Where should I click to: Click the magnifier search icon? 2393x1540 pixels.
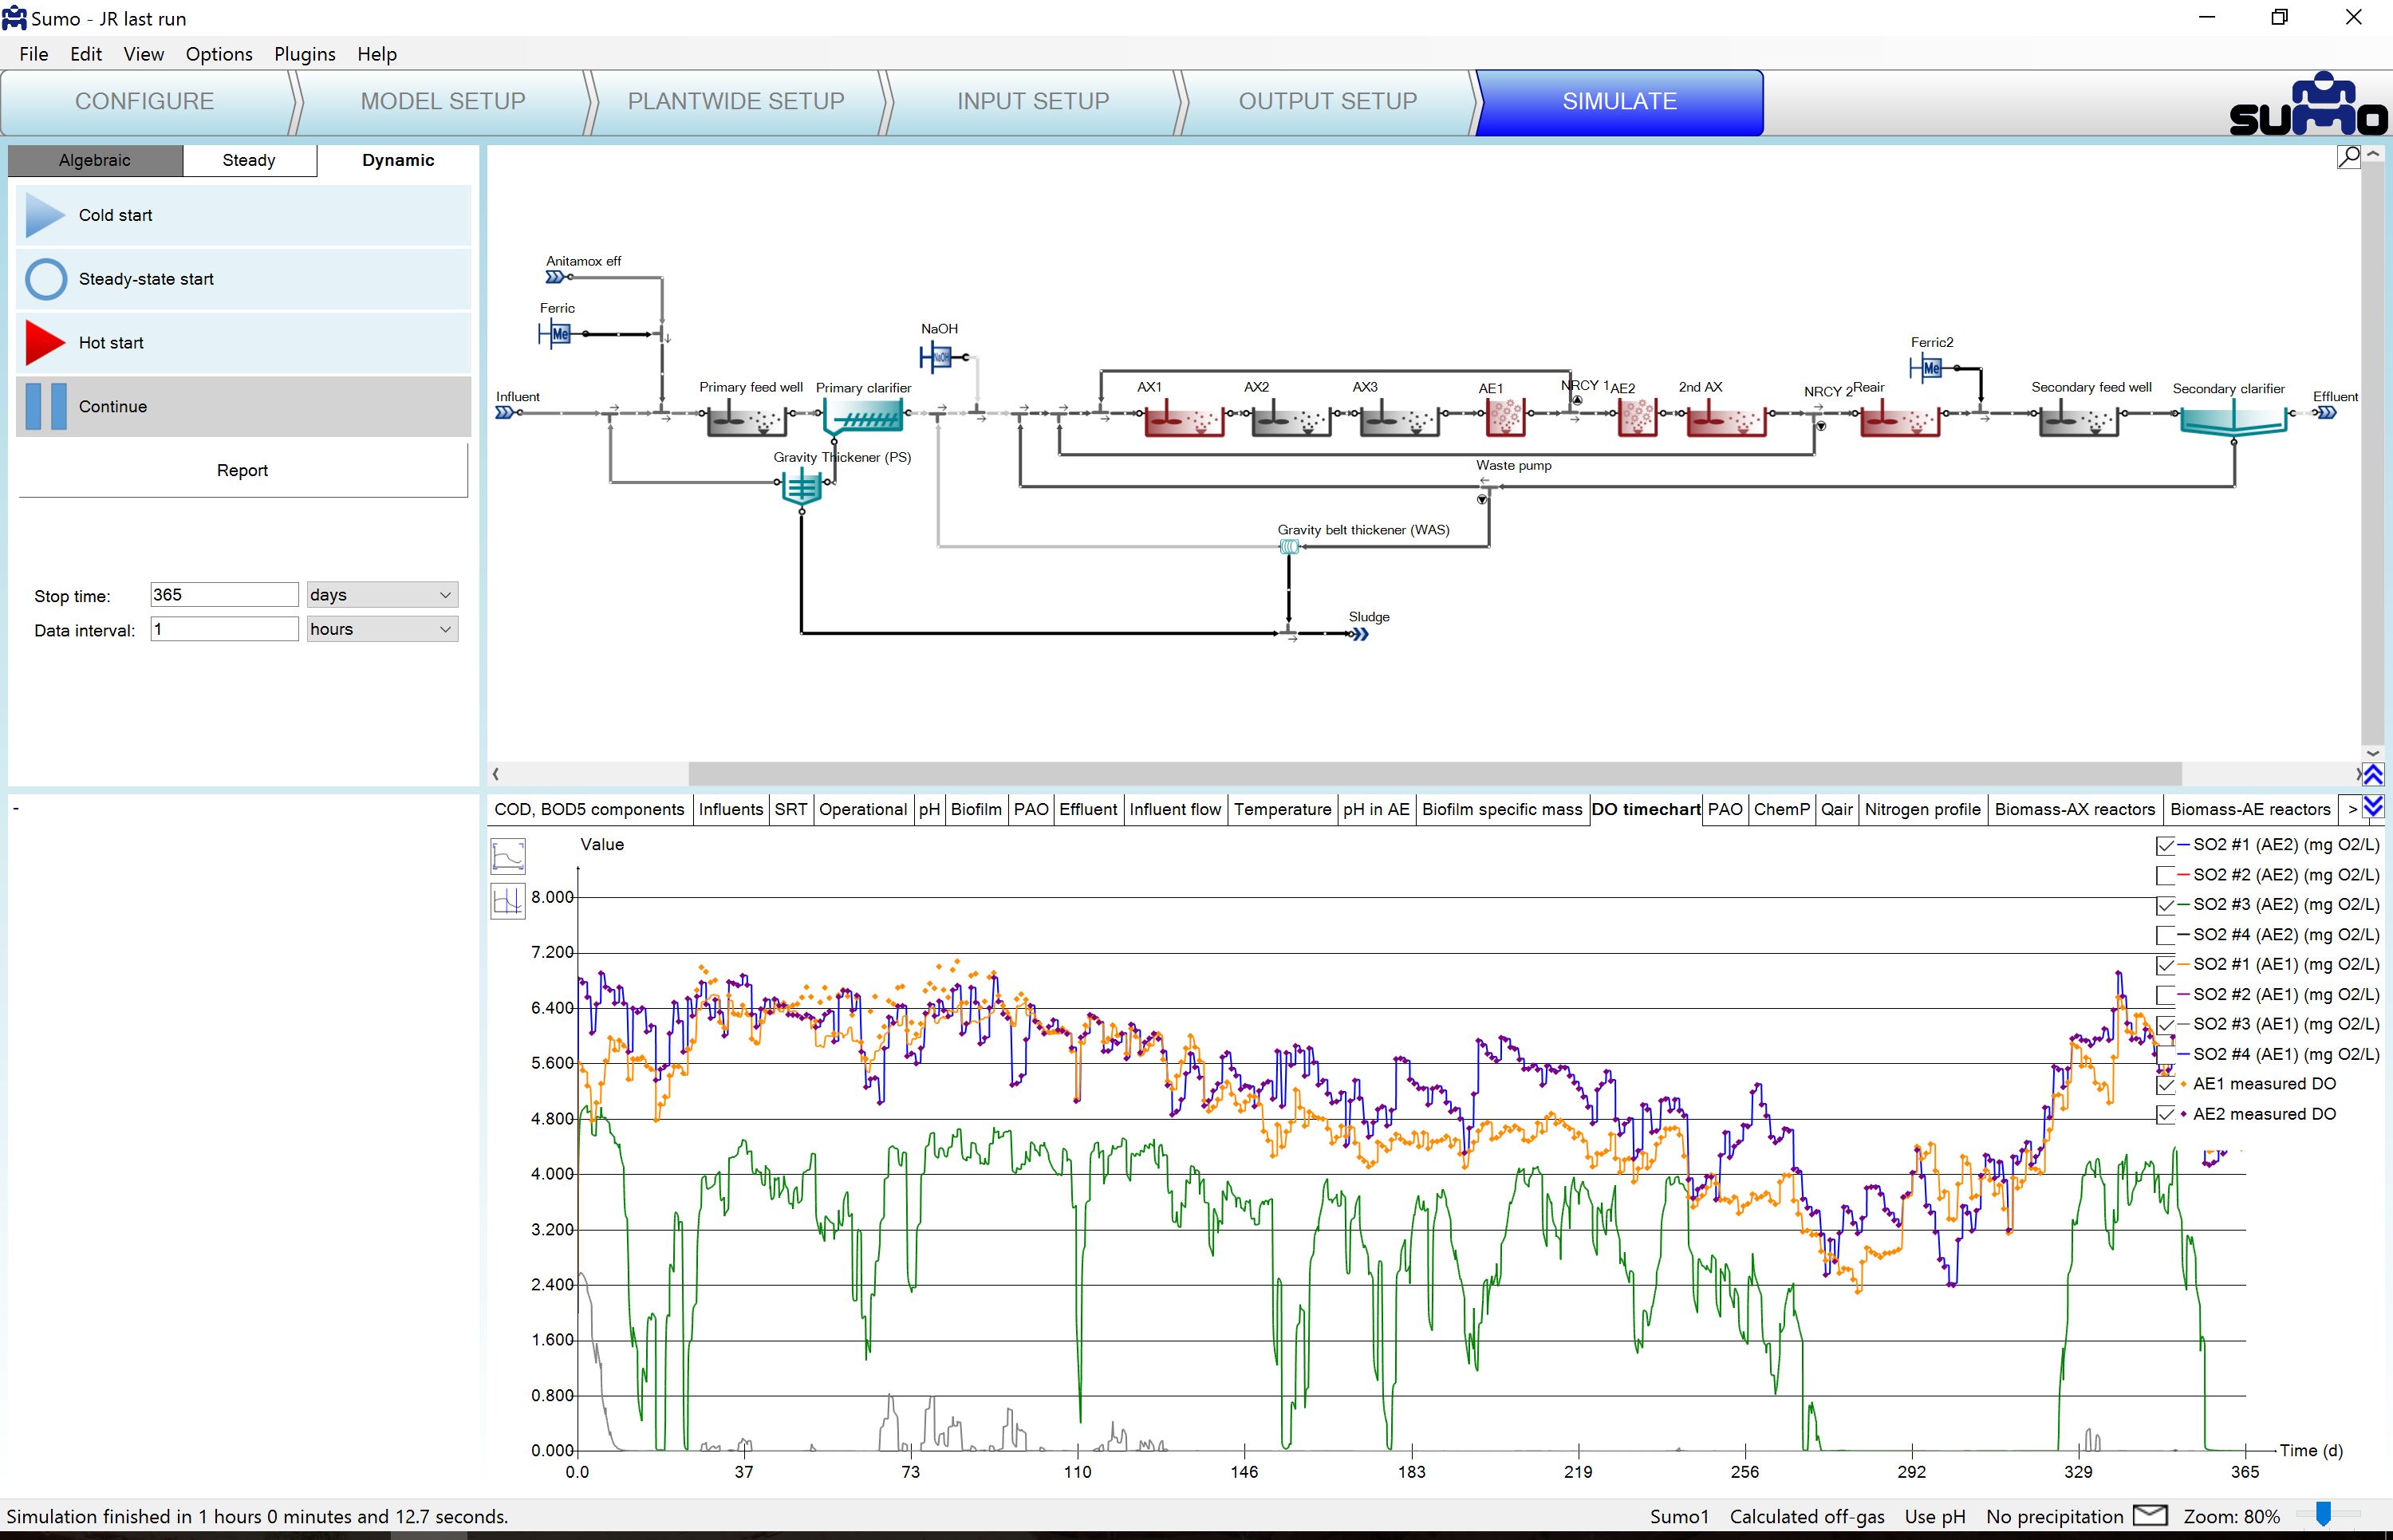(x=2348, y=157)
